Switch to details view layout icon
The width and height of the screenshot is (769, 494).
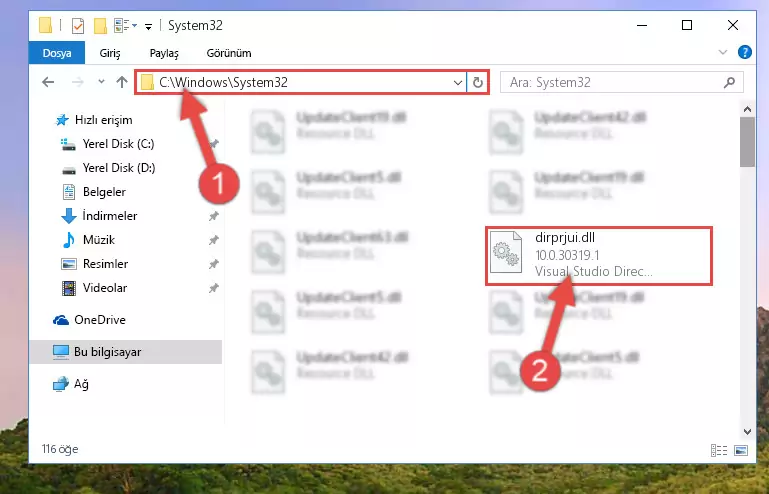719,450
